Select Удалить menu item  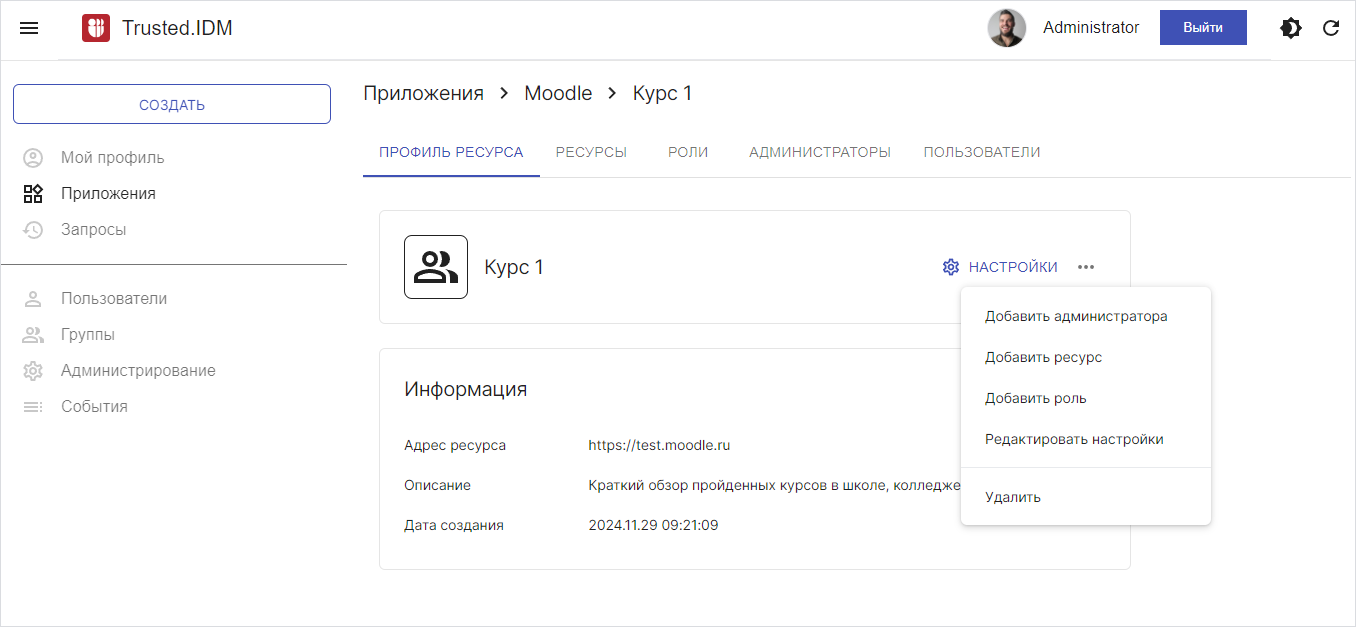[x=1086, y=497]
